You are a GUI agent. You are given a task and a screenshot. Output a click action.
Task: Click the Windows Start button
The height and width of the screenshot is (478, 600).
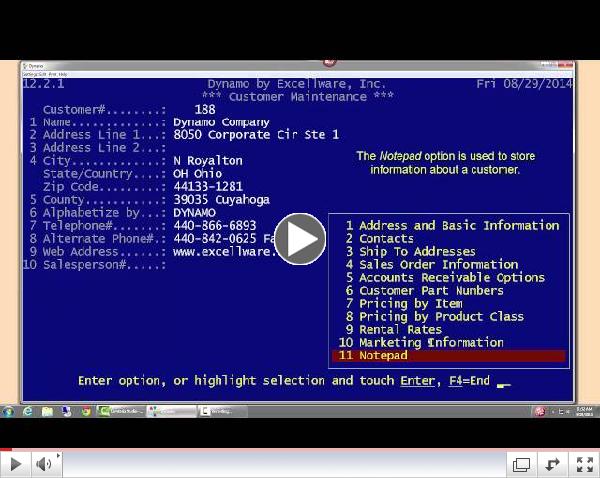9,411
